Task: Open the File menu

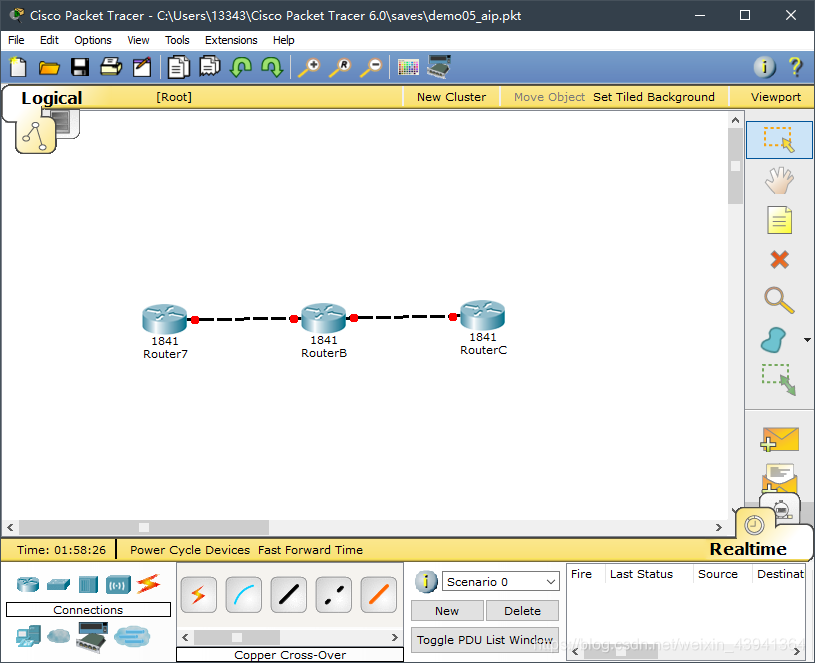Action: (16, 40)
